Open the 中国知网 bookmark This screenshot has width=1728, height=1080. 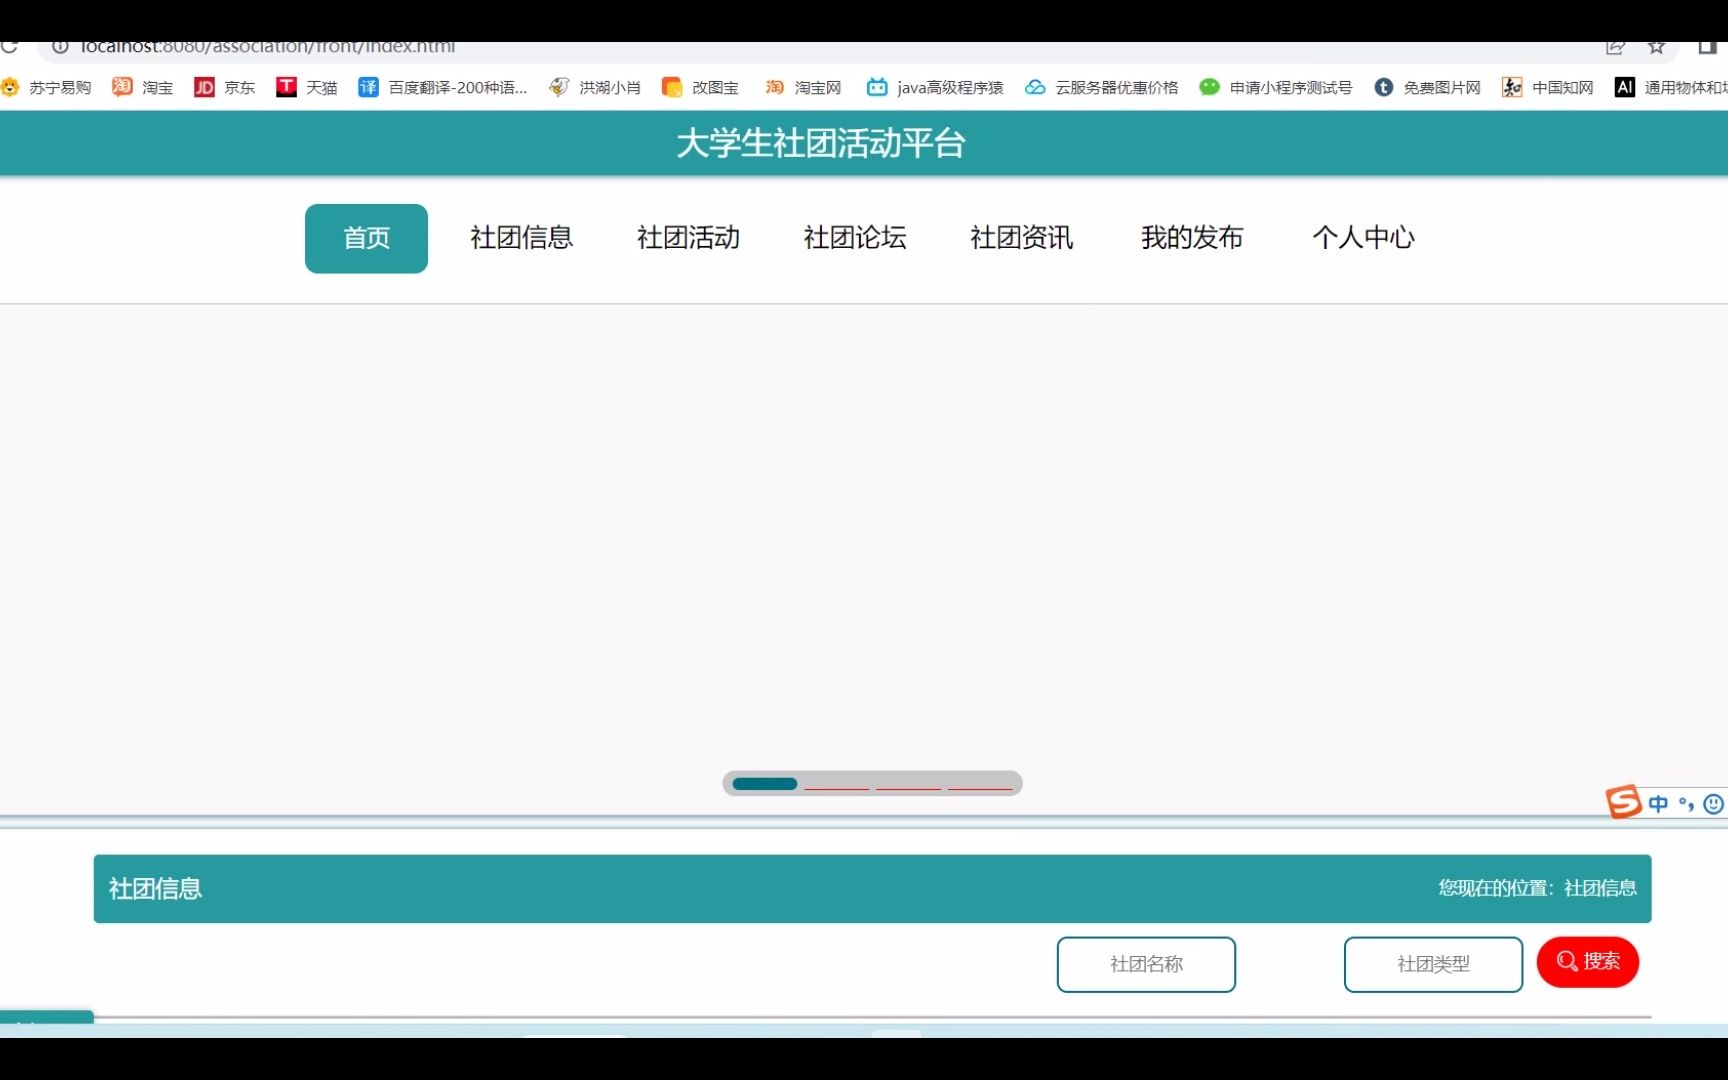1548,88
